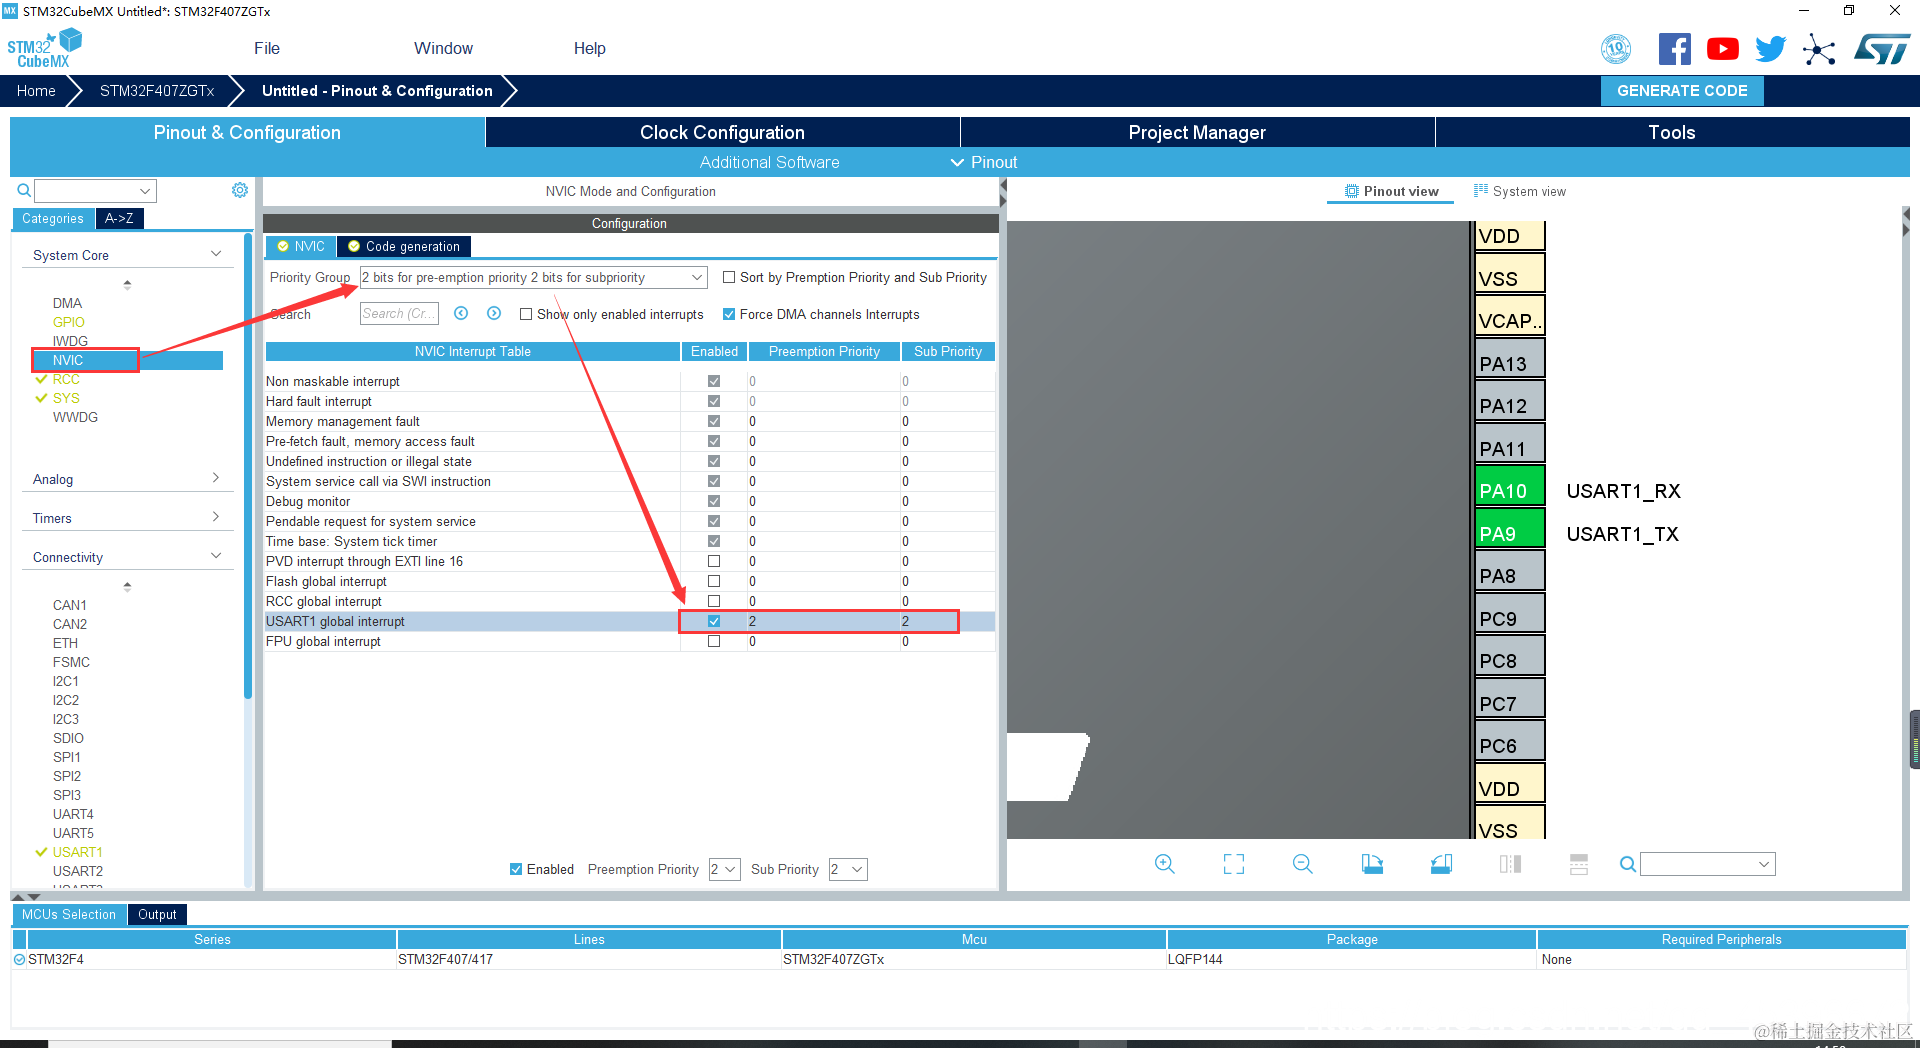Check Show only enabled interrupts
The width and height of the screenshot is (1920, 1048).
(526, 314)
